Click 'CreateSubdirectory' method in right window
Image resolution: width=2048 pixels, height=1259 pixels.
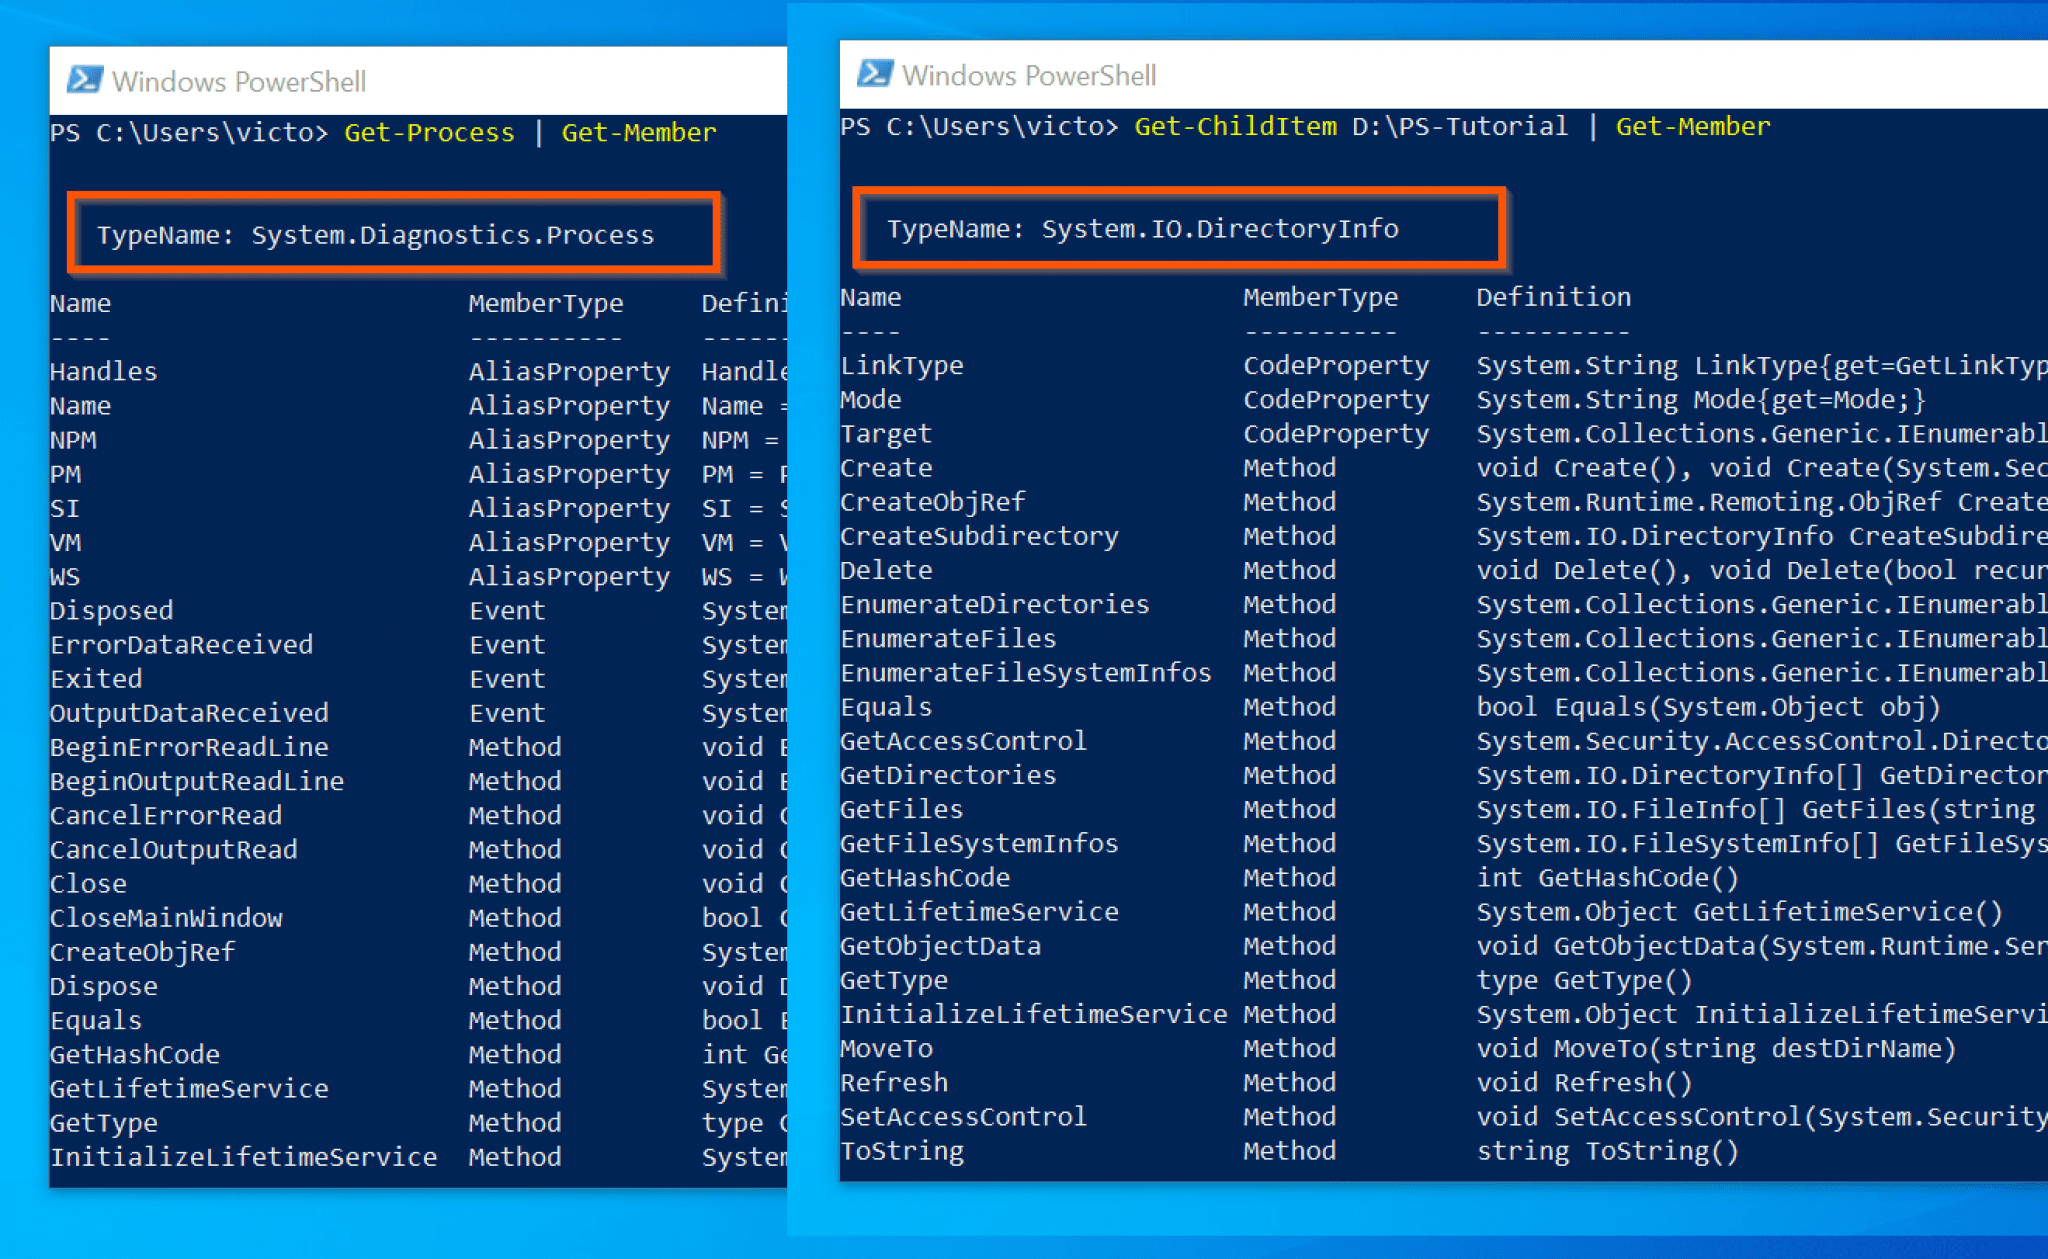coord(979,536)
